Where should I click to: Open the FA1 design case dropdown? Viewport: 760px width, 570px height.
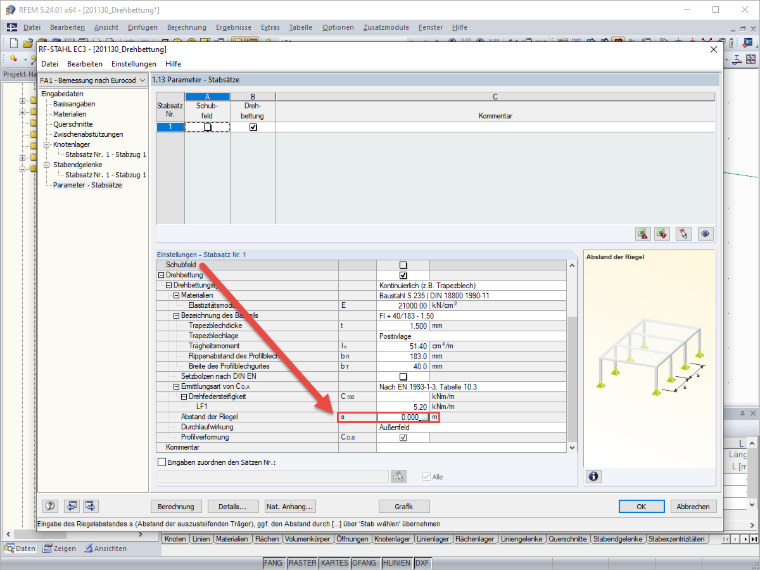93,80
